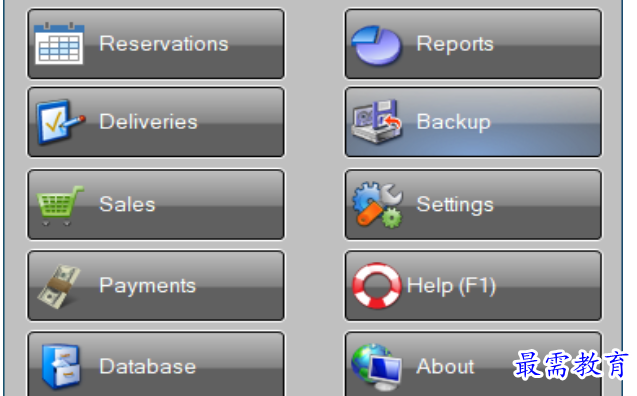Open the Database label
Image resolution: width=637 pixels, height=396 pixels.
(147, 366)
